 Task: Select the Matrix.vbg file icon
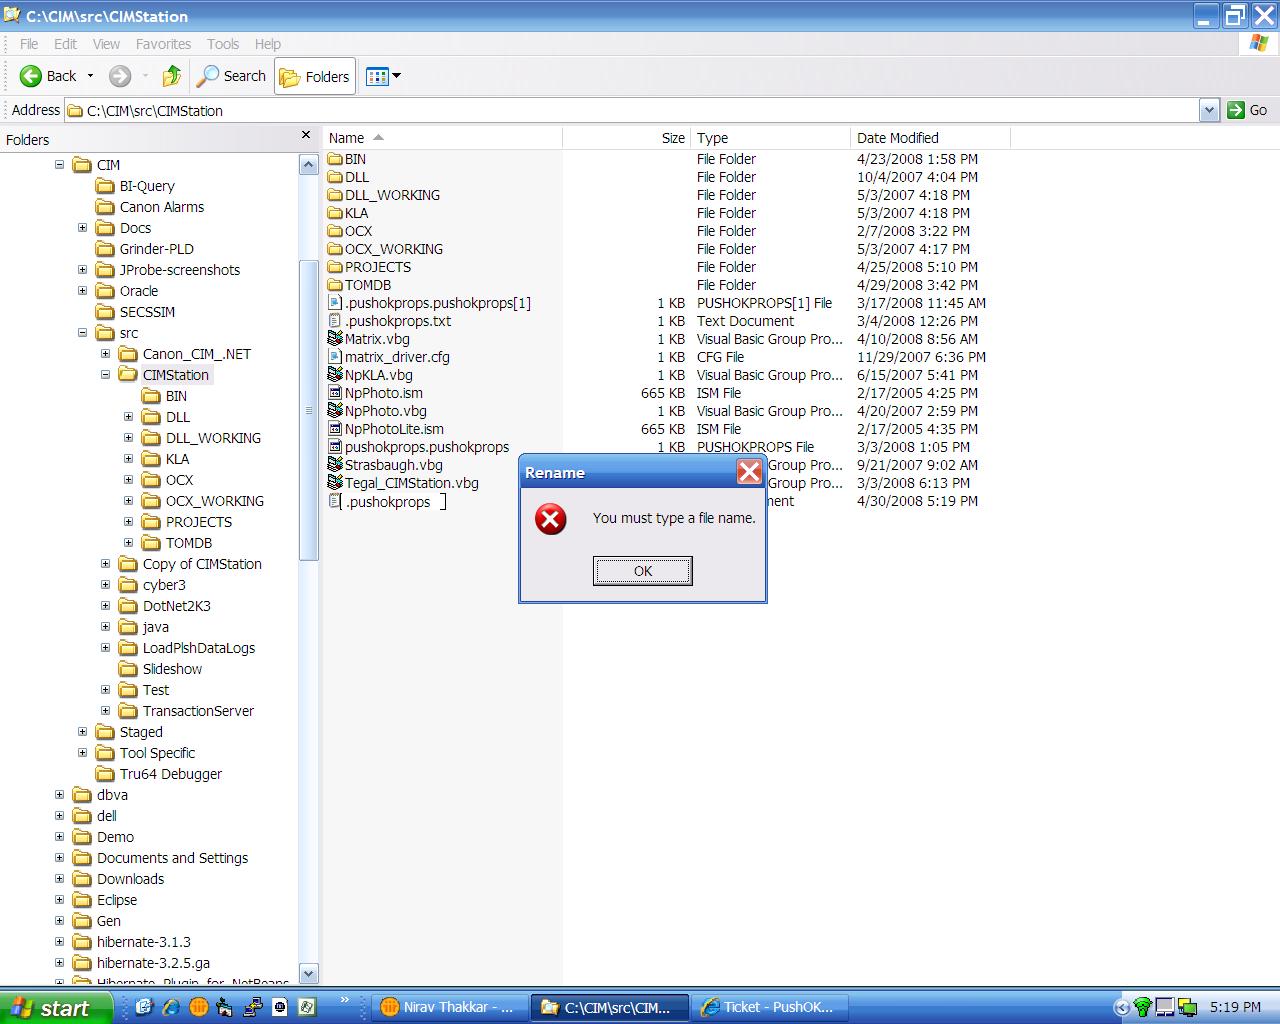336,339
